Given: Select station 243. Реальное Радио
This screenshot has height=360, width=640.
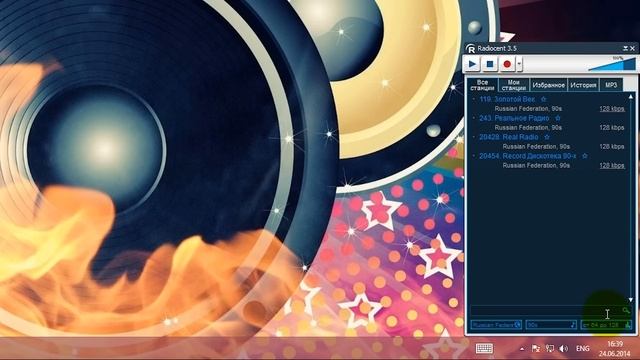Looking at the screenshot, I should [514, 118].
